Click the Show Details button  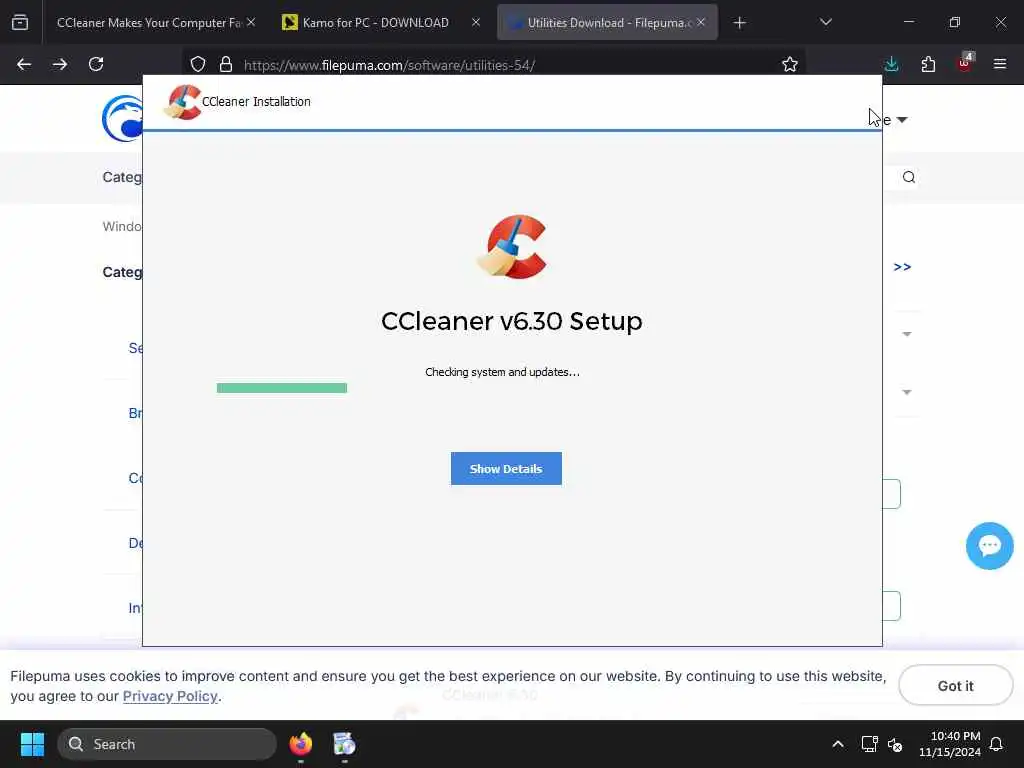point(506,468)
